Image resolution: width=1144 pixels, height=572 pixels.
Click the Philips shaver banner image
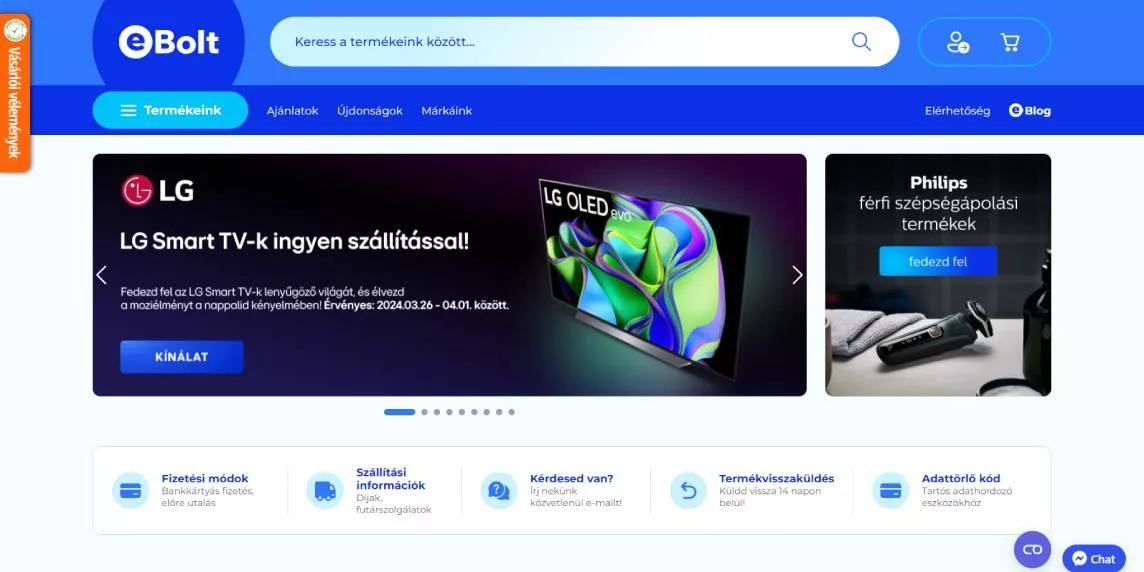(x=938, y=275)
